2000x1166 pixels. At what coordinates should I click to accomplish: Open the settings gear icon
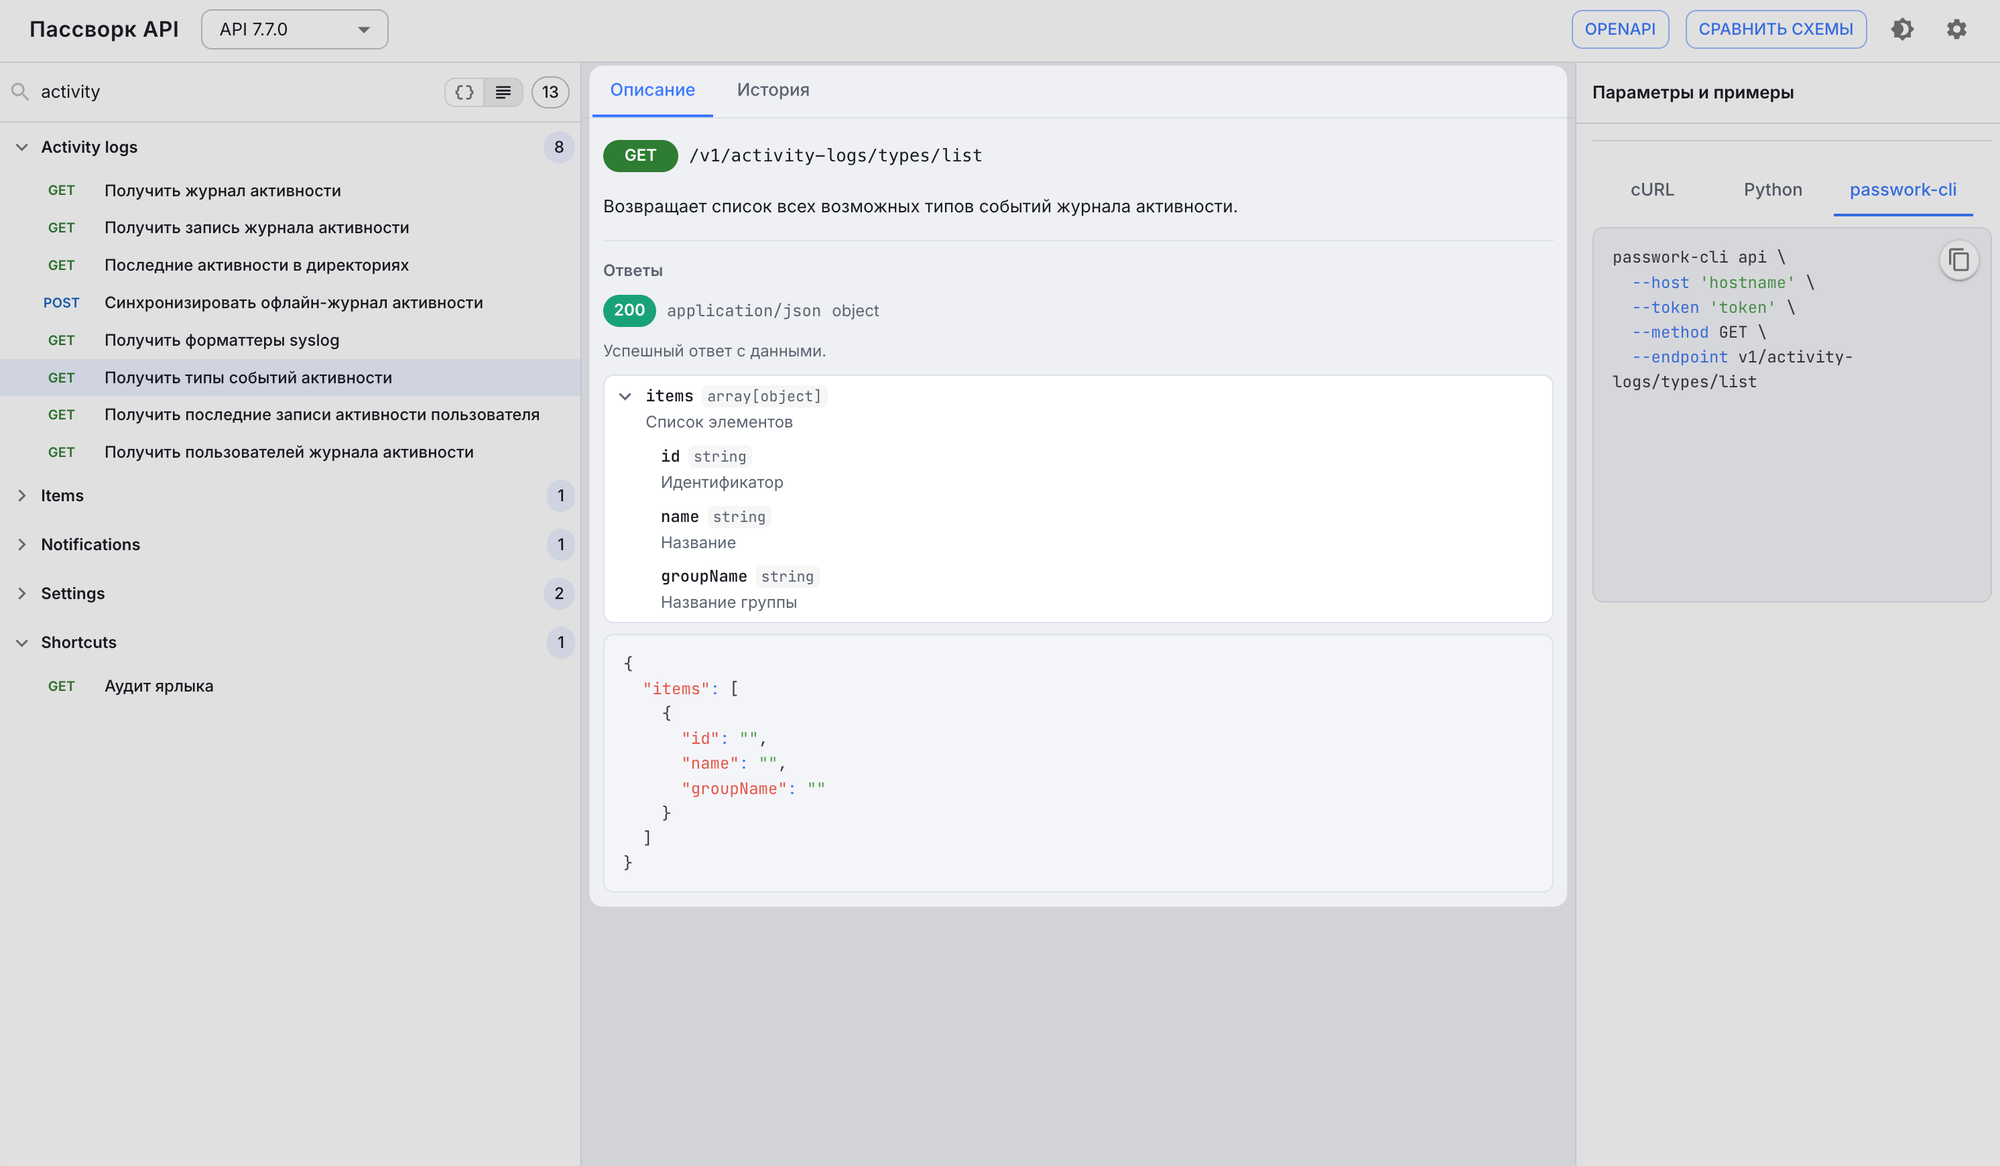tap(1957, 29)
